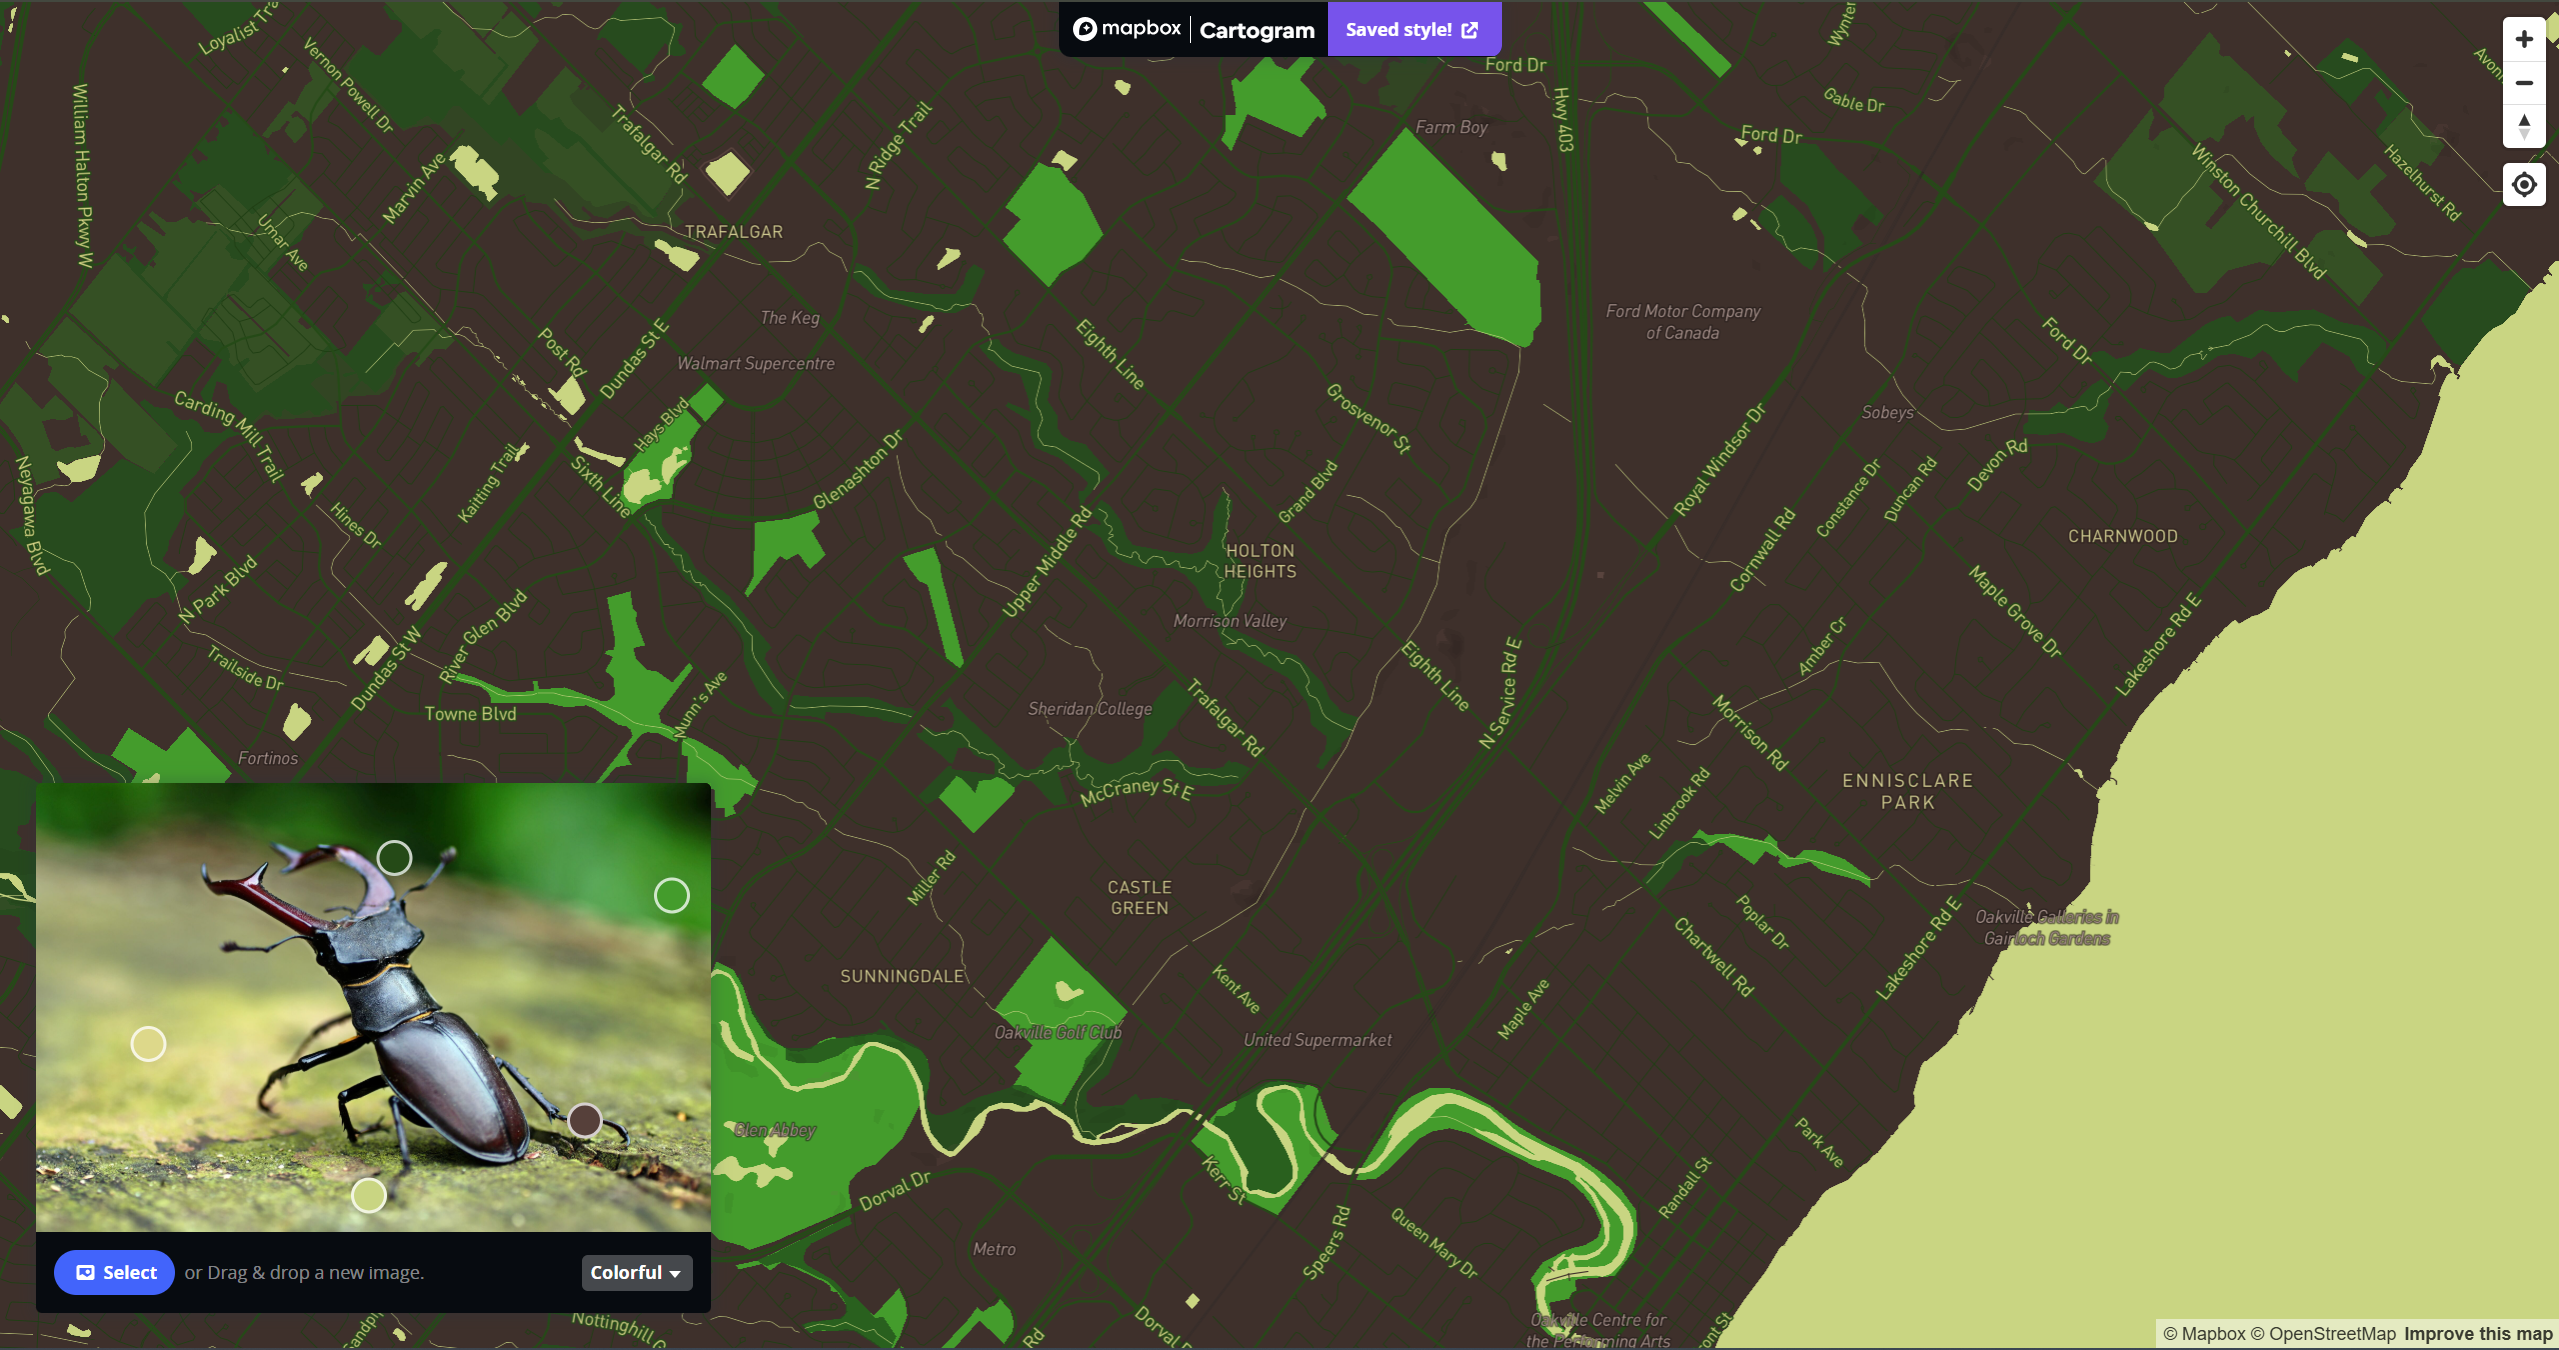Click the external link icon beside Saved style
Screen dimensions: 2559x1350
[1469, 30]
